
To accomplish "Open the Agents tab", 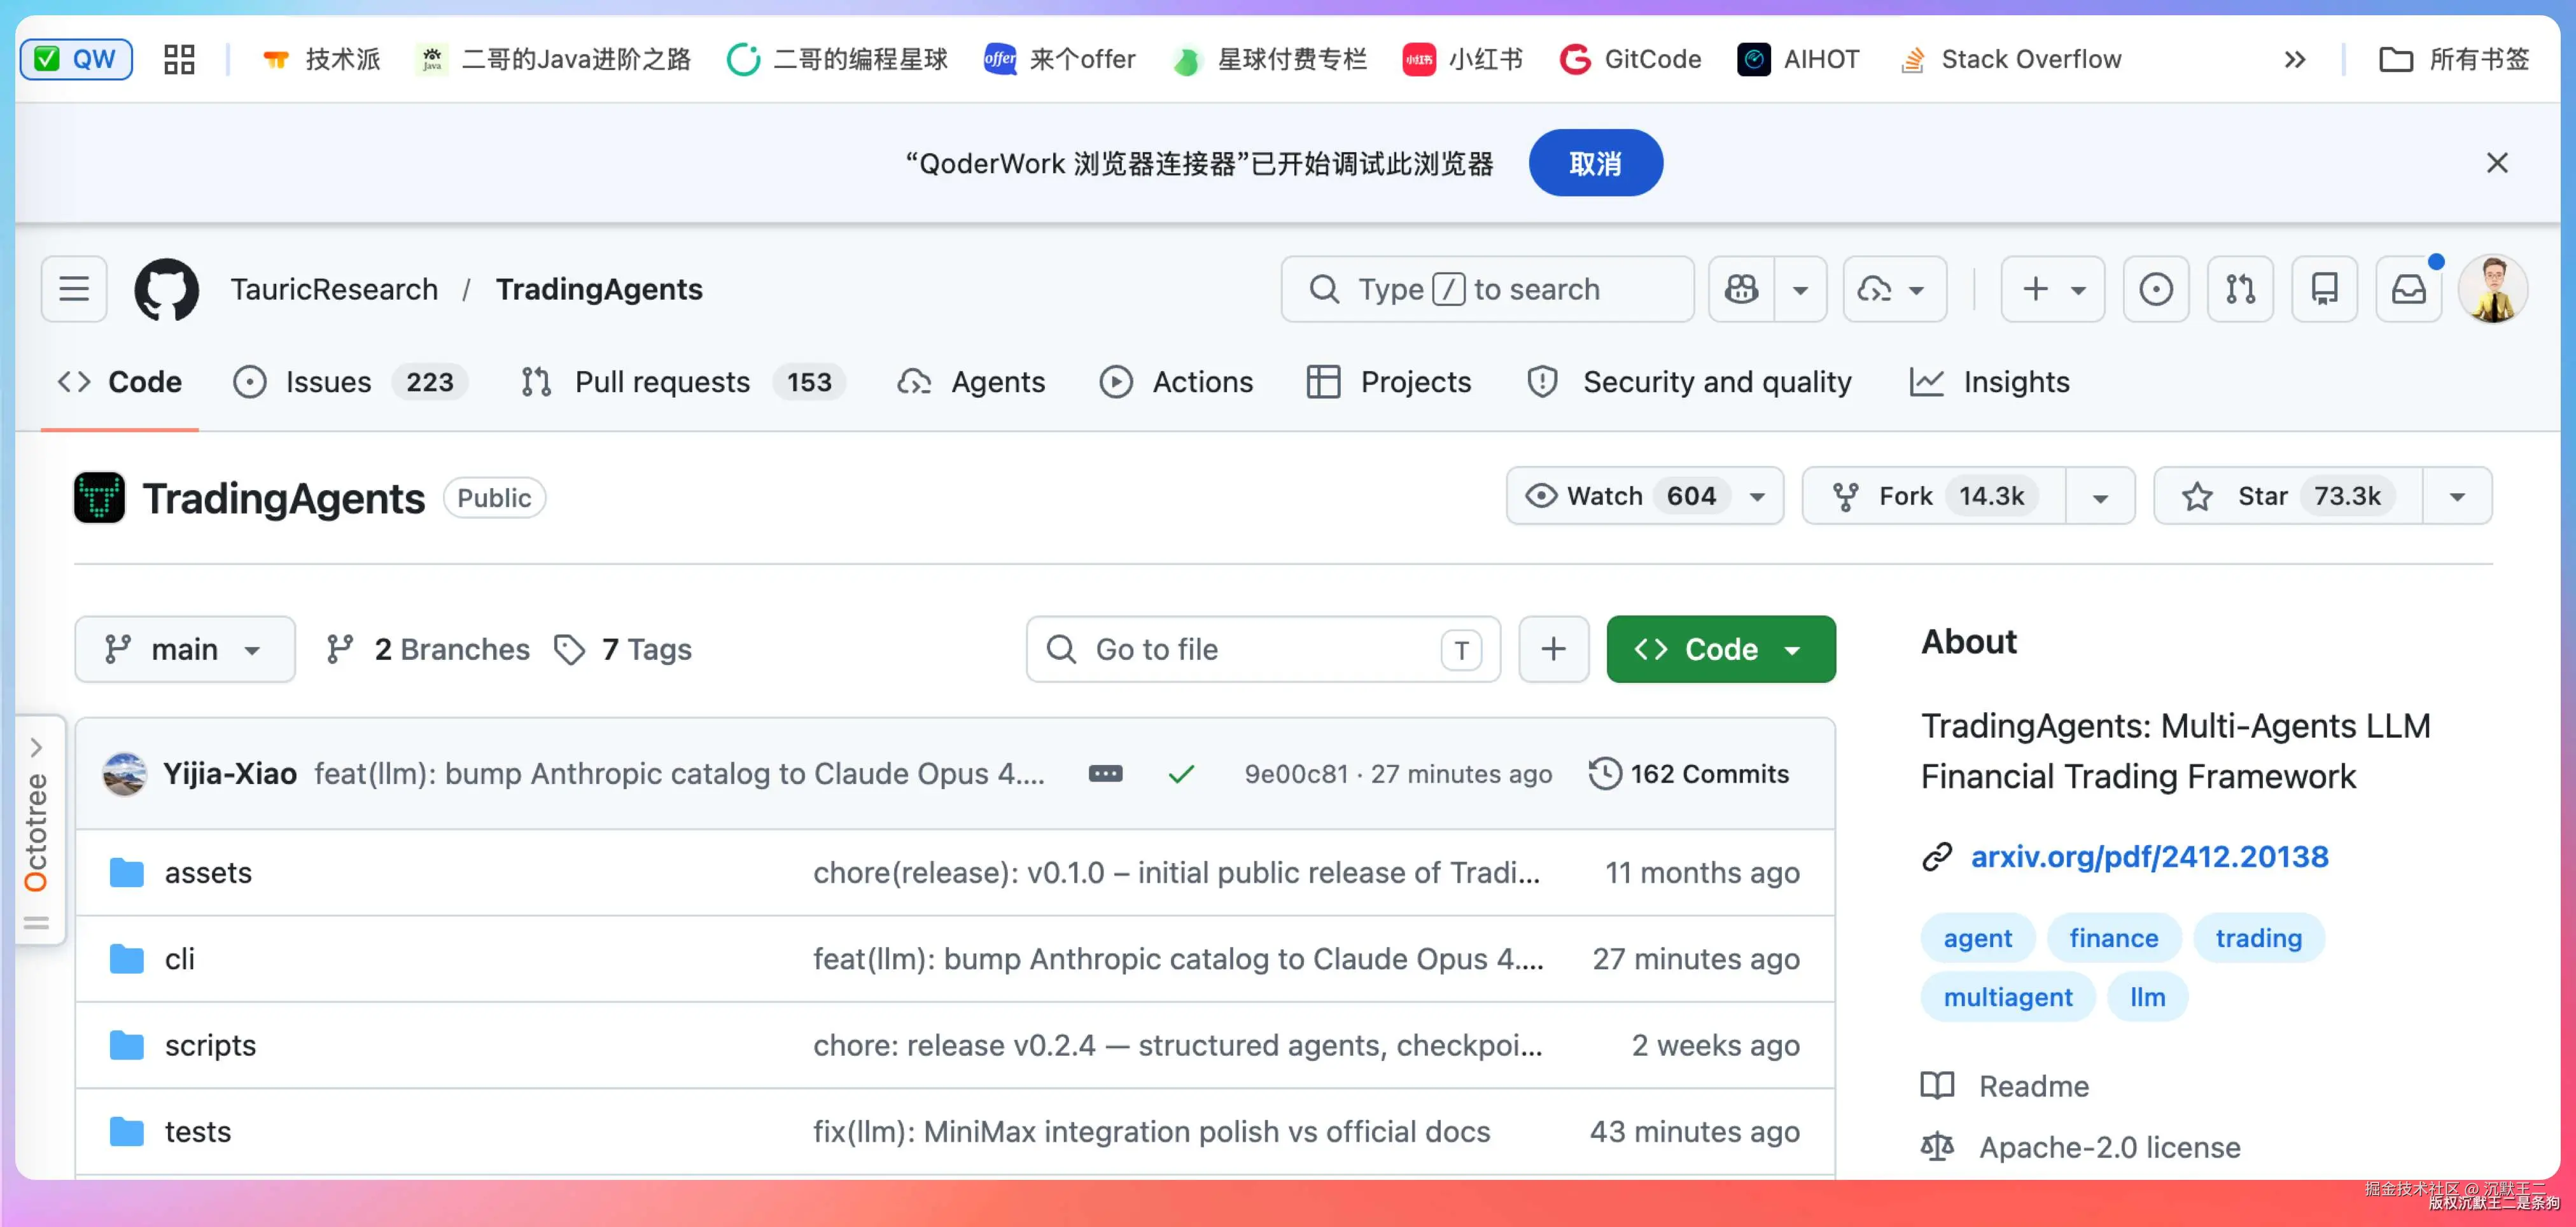I will coord(971,382).
